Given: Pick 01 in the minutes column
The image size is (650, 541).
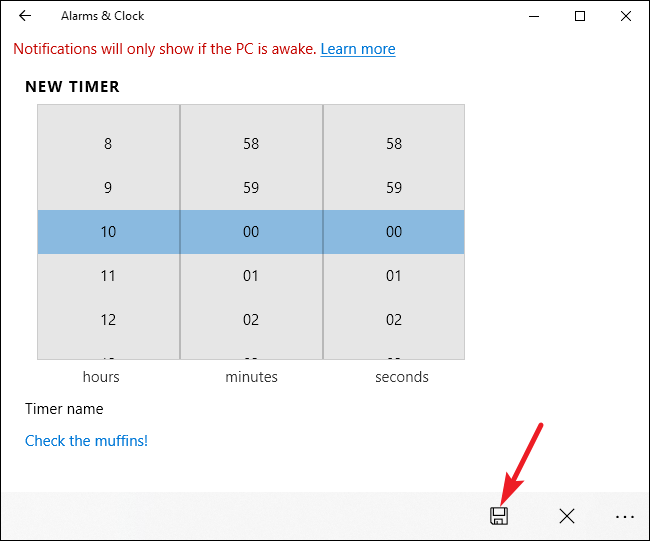Looking at the screenshot, I should 251,276.
